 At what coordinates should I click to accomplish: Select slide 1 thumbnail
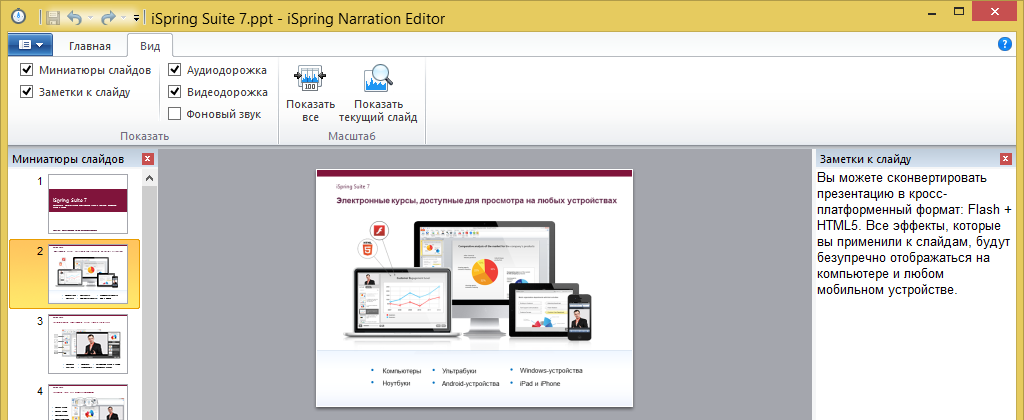[88, 203]
